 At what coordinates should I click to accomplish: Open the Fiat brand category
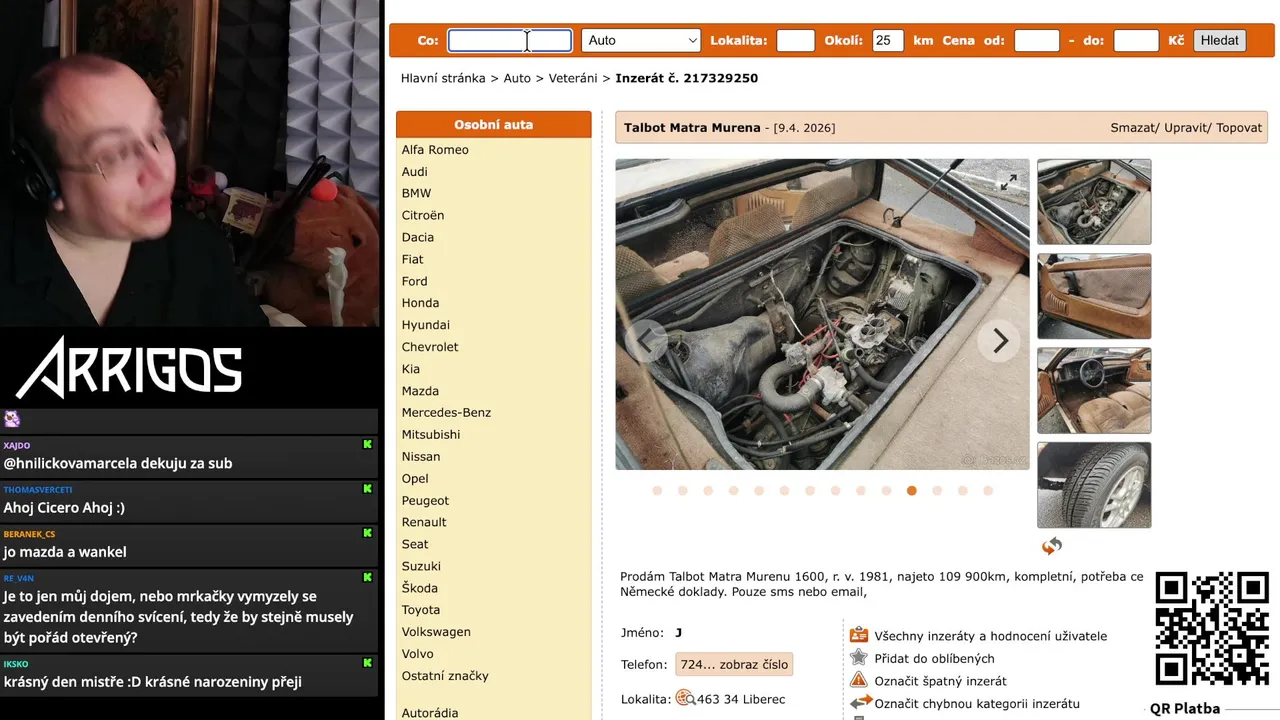[413, 259]
